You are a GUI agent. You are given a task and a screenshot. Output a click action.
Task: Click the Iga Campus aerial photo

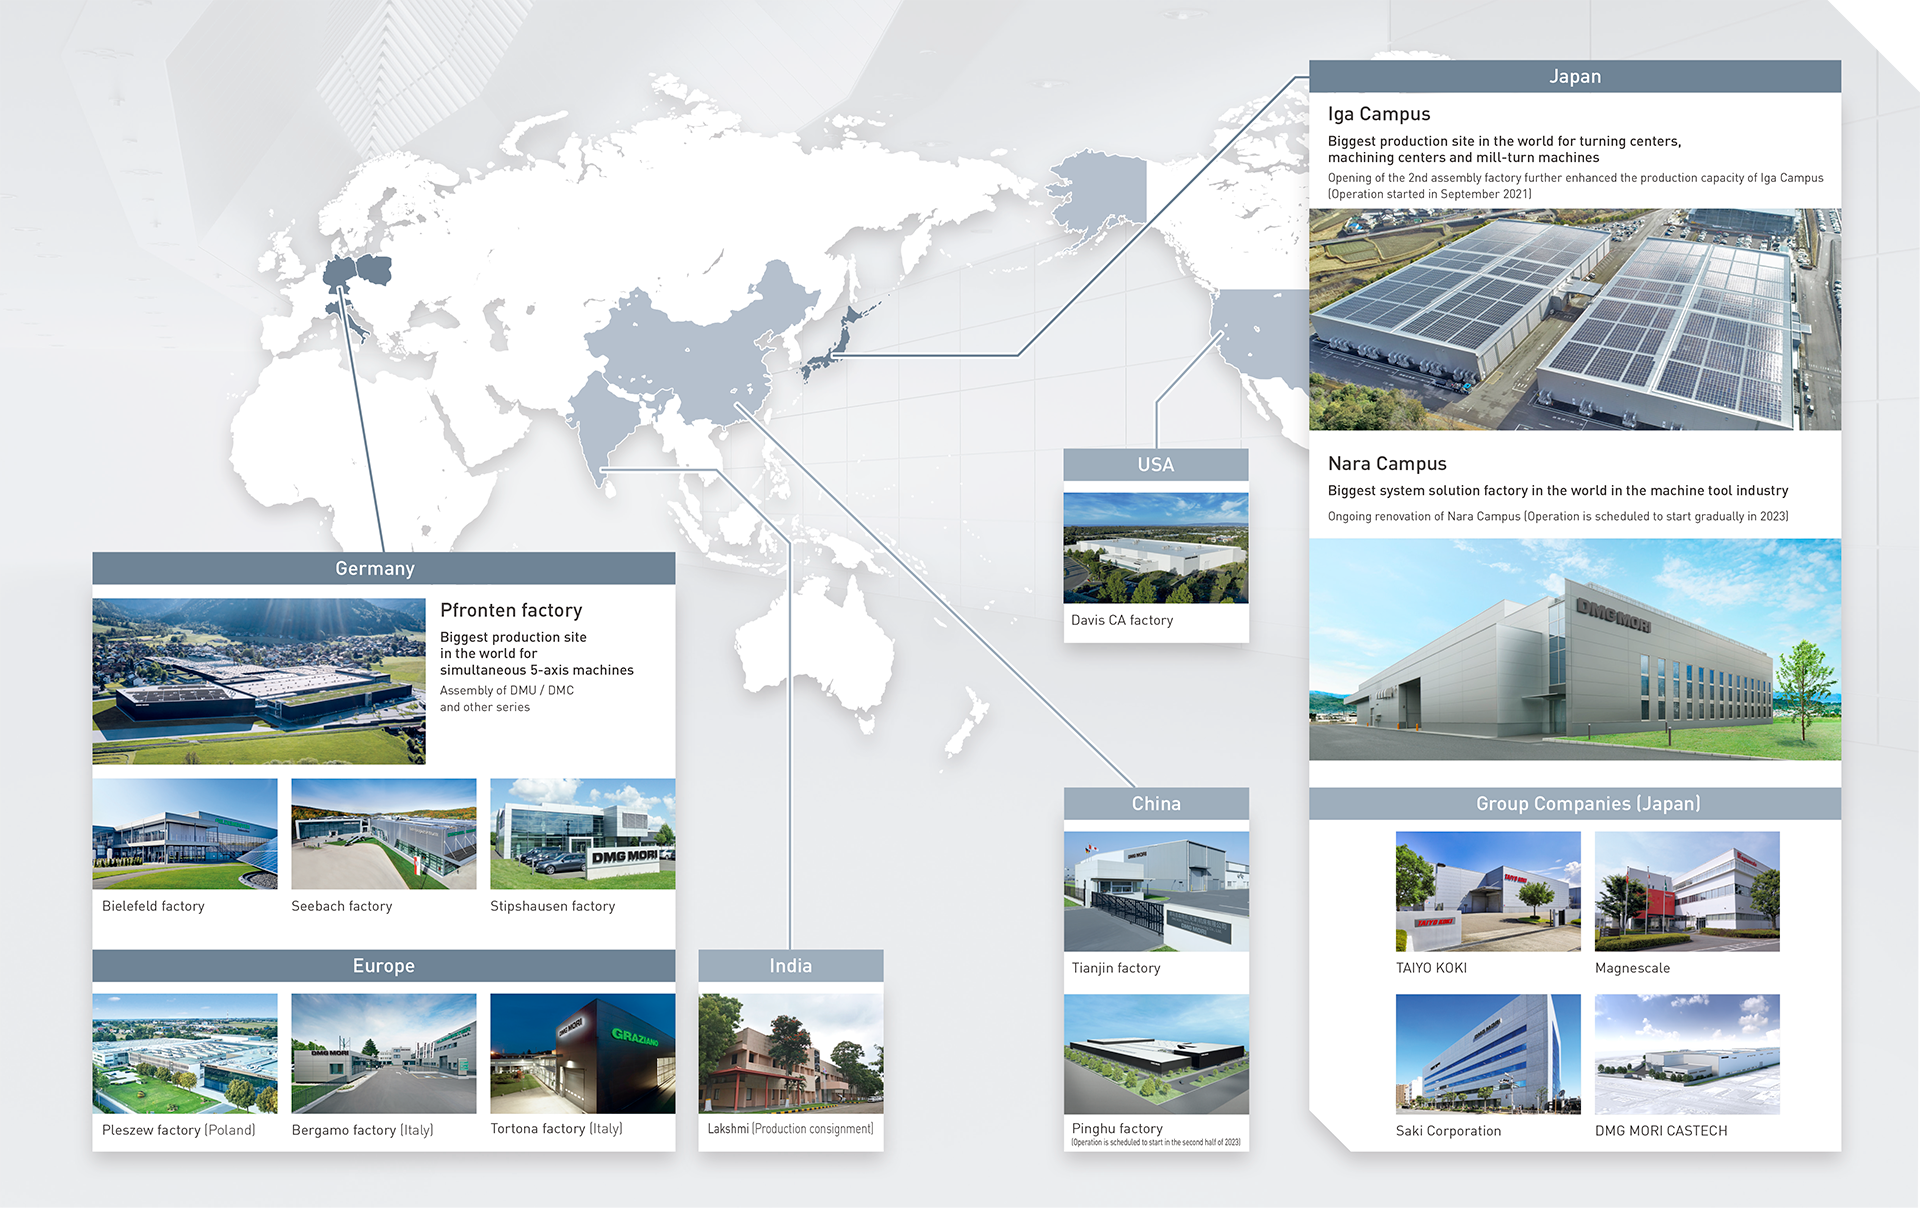pyautogui.click(x=1575, y=319)
